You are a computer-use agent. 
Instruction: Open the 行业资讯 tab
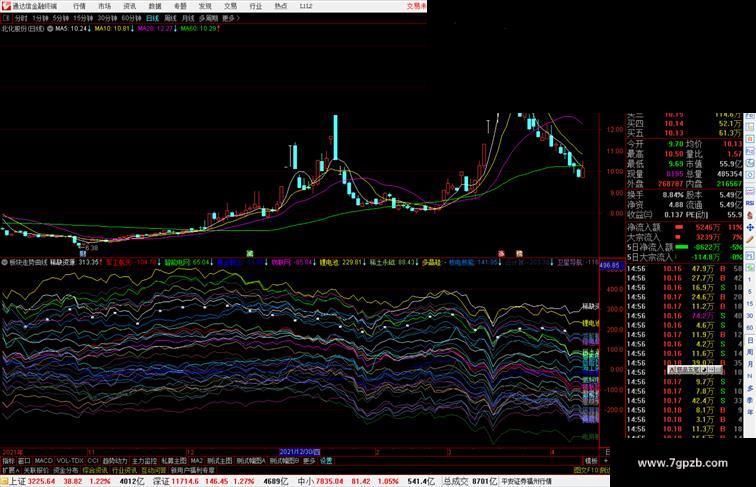click(x=124, y=470)
